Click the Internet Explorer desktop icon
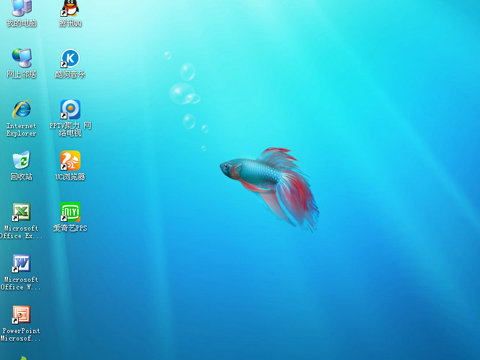The height and width of the screenshot is (360, 480). (x=22, y=109)
